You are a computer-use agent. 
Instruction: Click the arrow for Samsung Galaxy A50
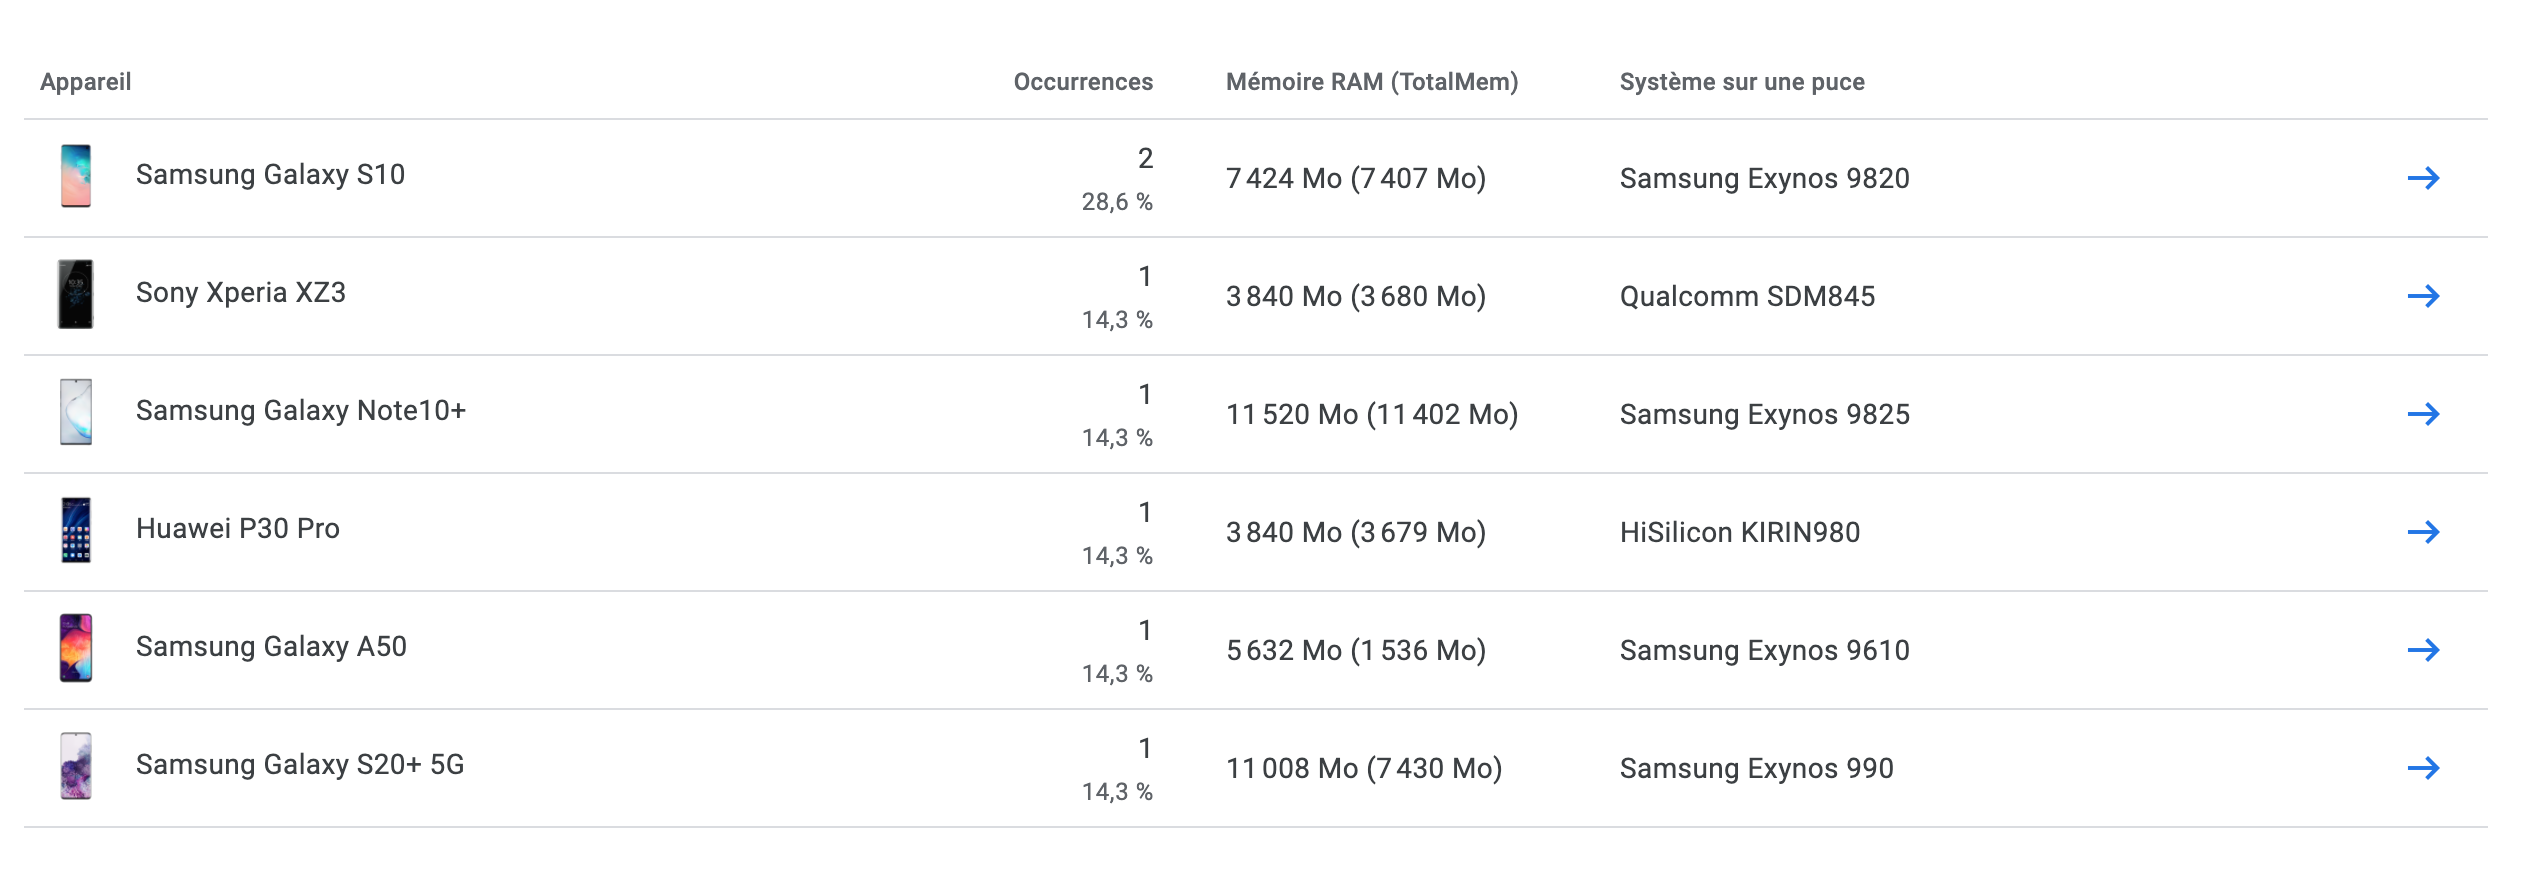coord(2423,650)
